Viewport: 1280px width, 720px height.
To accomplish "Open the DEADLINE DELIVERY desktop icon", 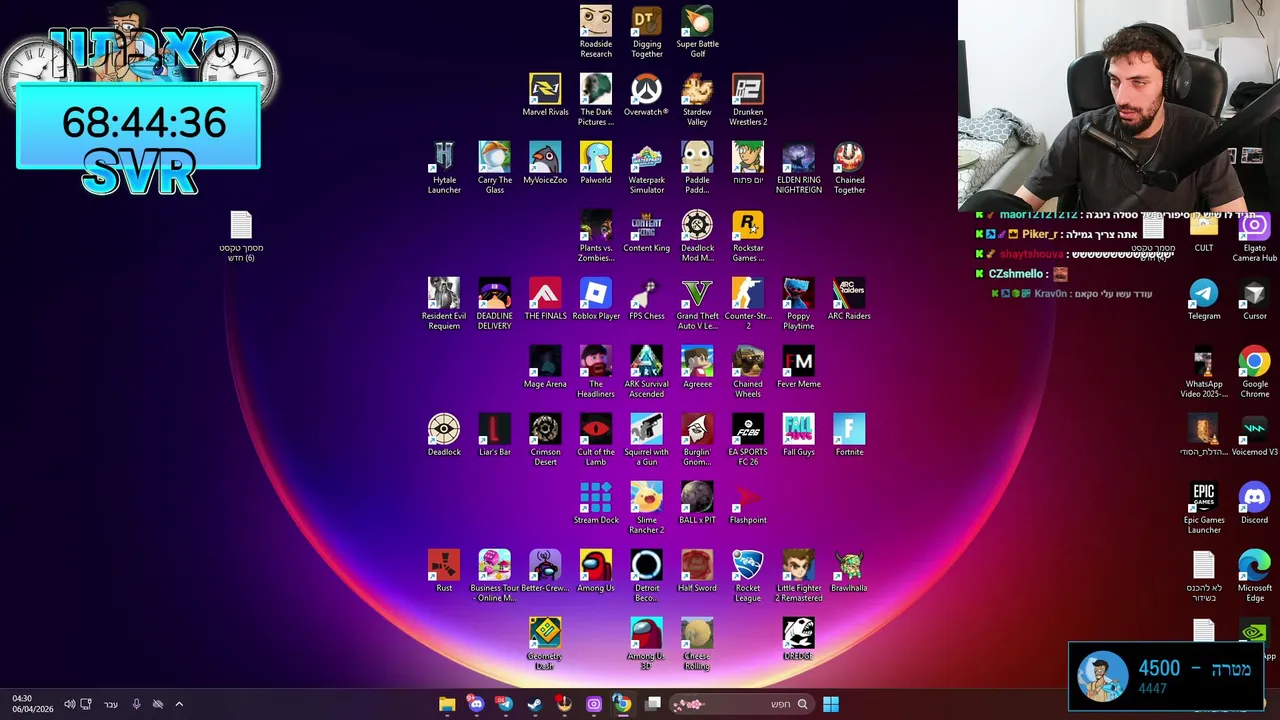I will point(495,303).
